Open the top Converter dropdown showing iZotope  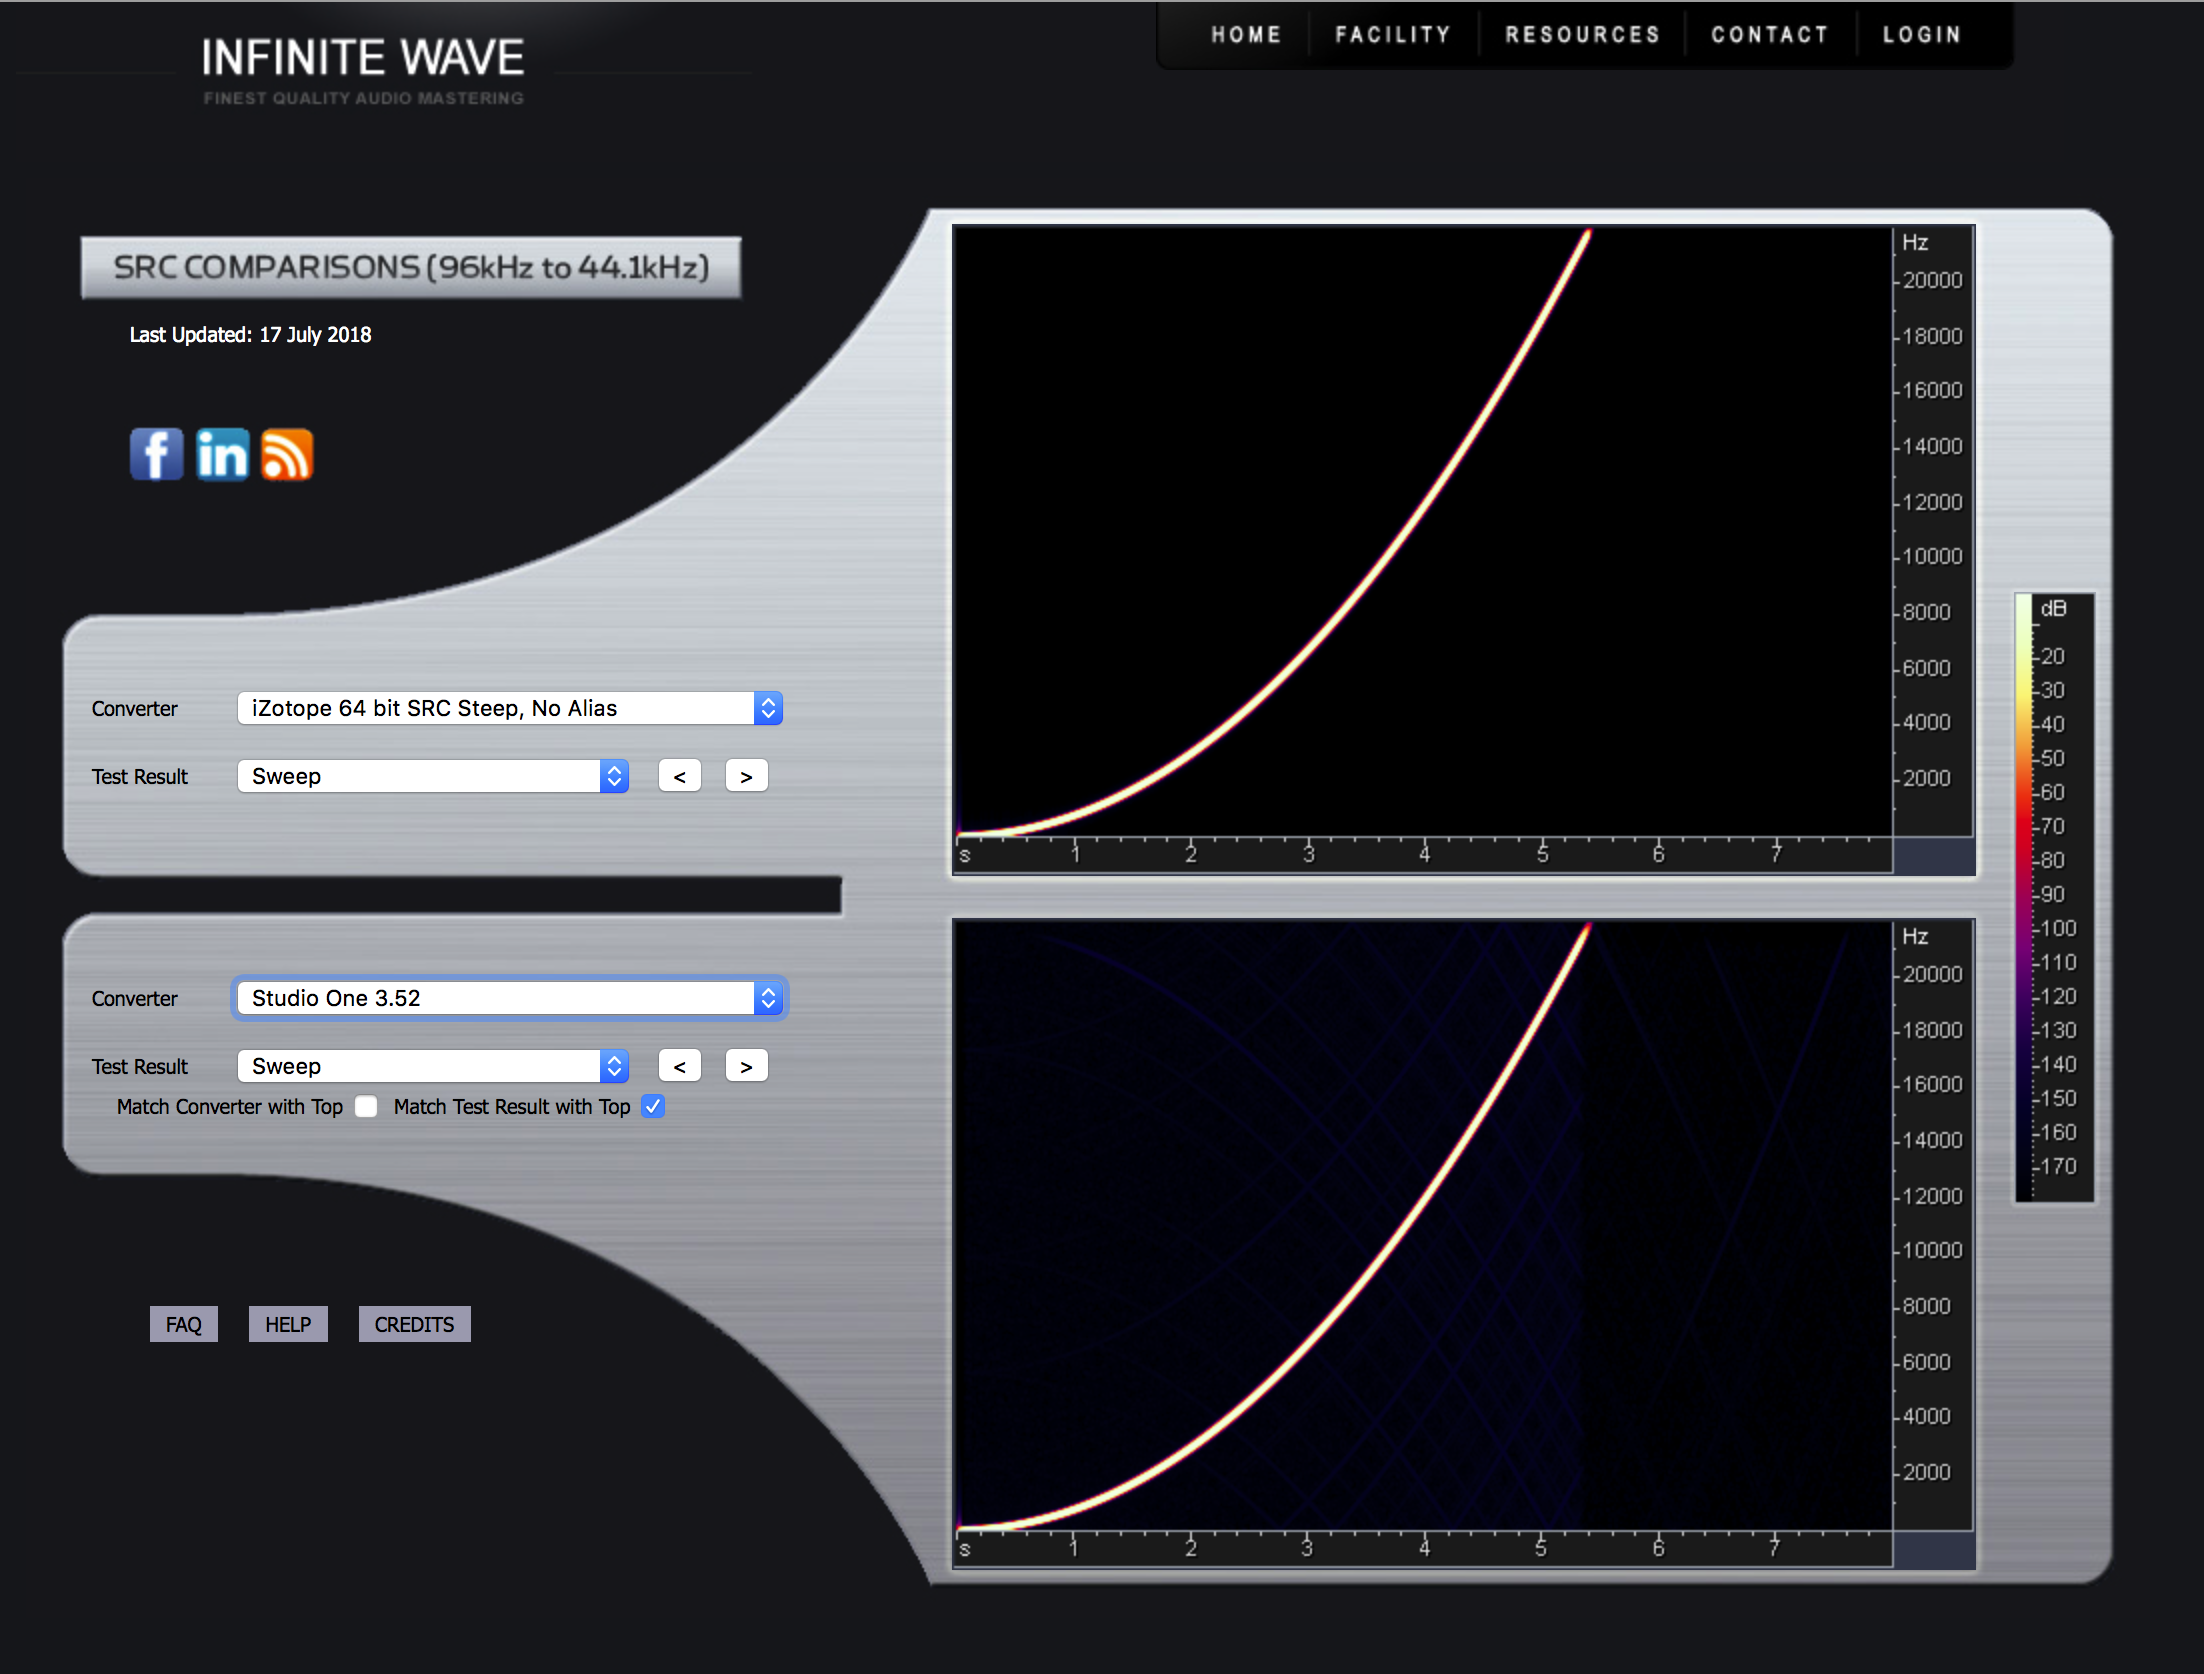[510, 709]
